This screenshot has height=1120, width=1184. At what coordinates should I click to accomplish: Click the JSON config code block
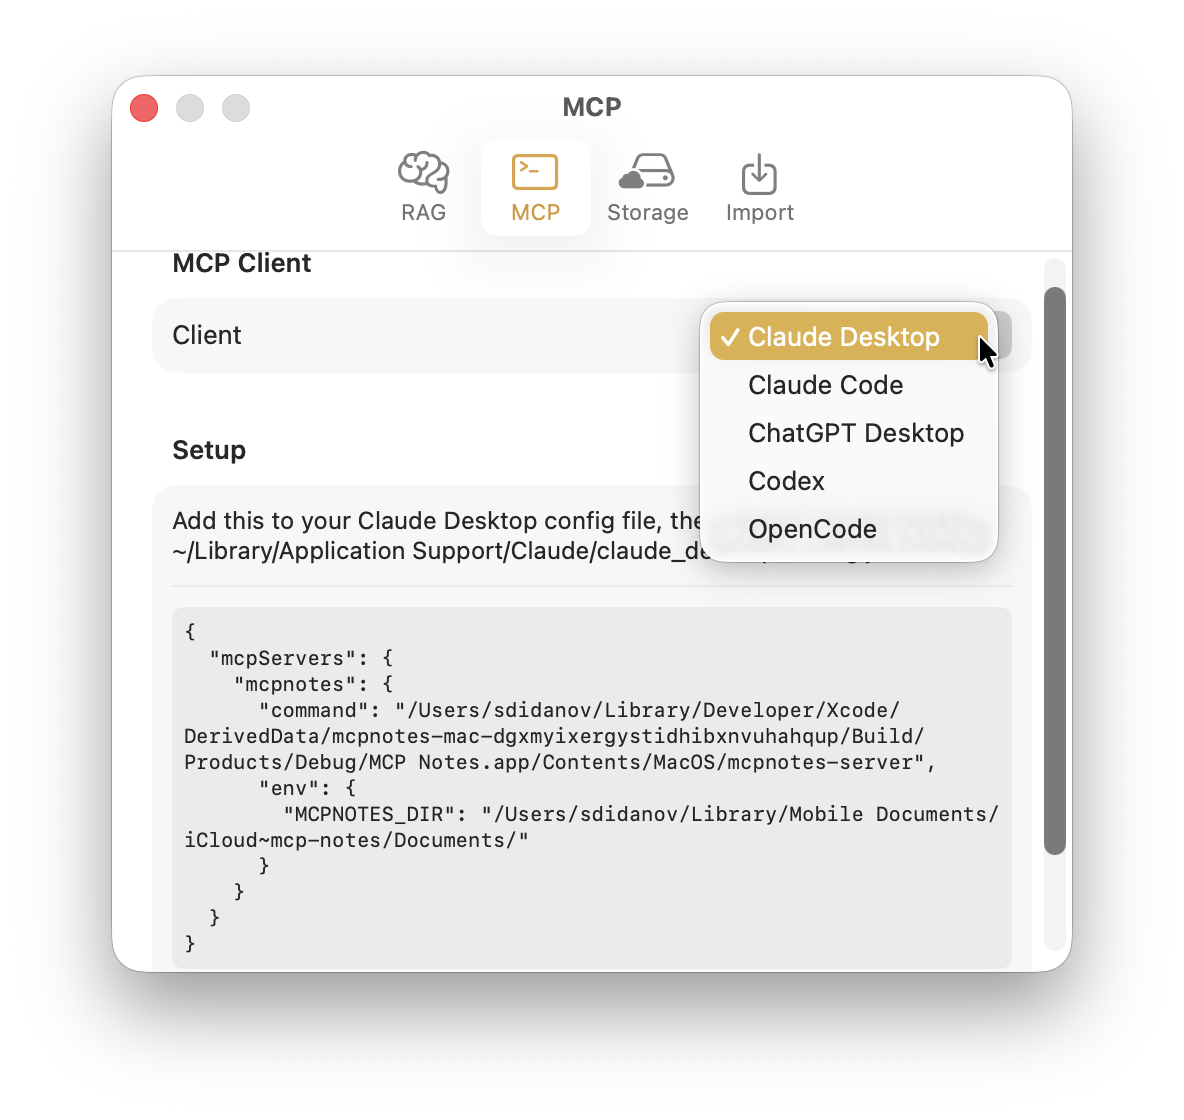pos(591,787)
